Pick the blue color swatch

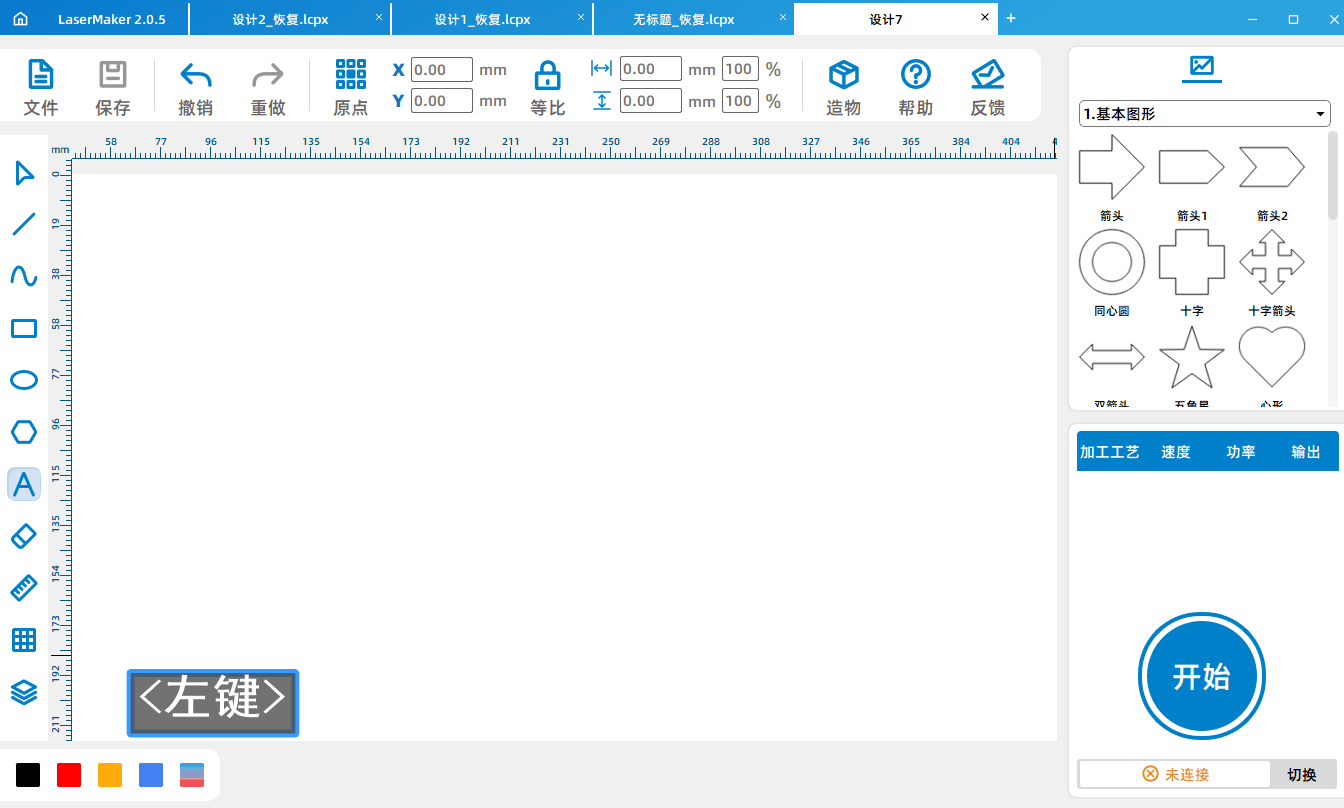click(x=151, y=775)
